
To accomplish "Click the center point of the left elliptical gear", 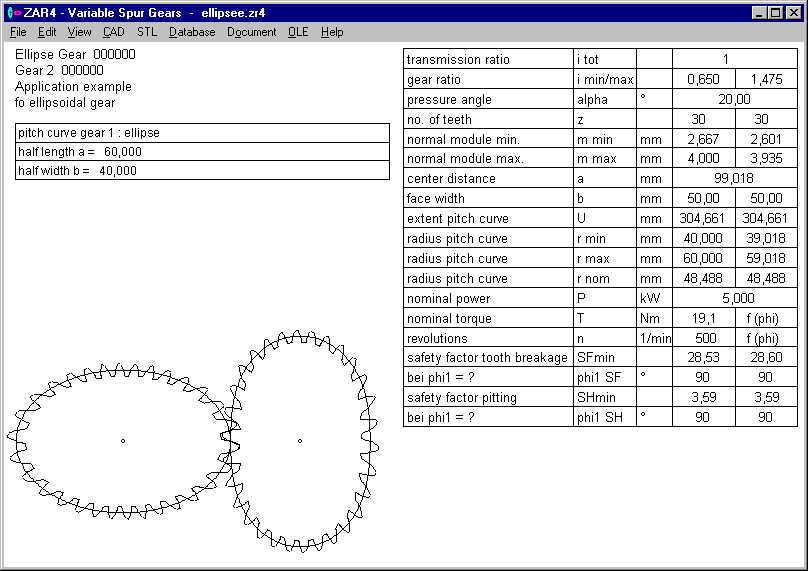I will click(x=123, y=441).
